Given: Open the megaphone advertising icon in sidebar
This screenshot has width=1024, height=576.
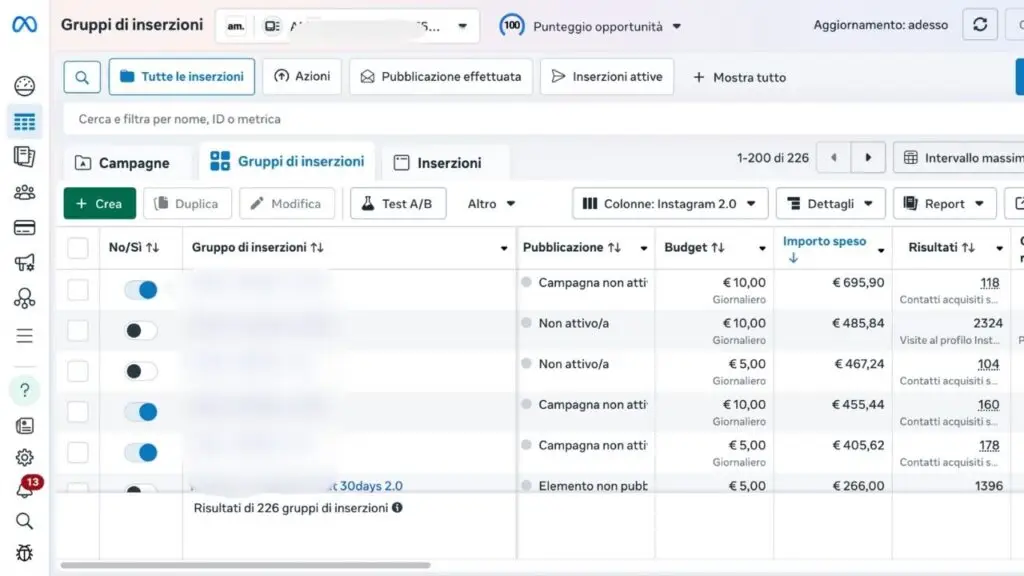Looking at the screenshot, I should point(24,263).
